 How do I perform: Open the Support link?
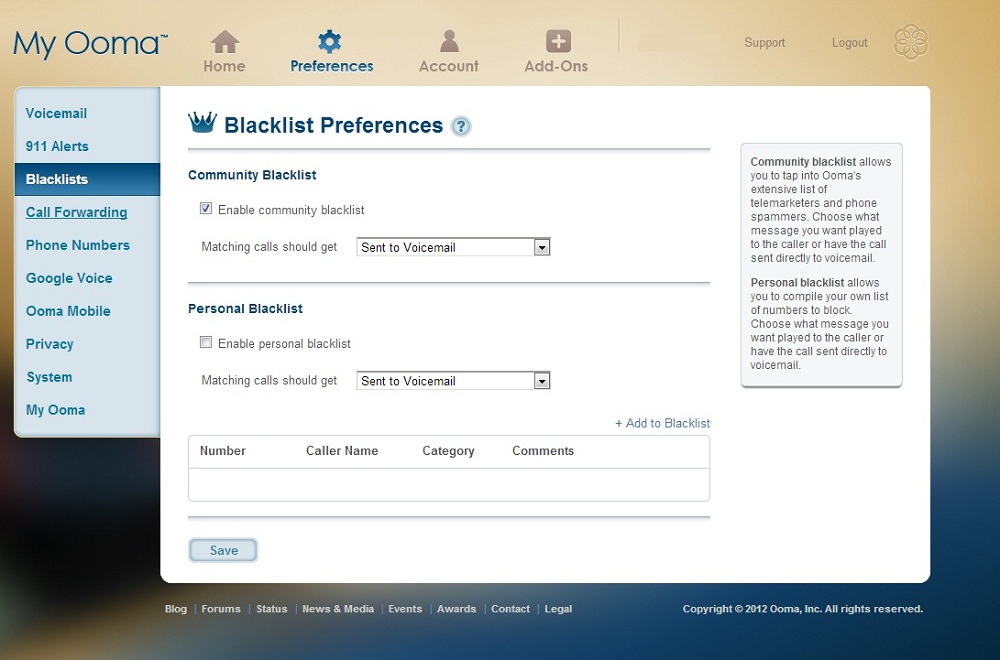[764, 43]
